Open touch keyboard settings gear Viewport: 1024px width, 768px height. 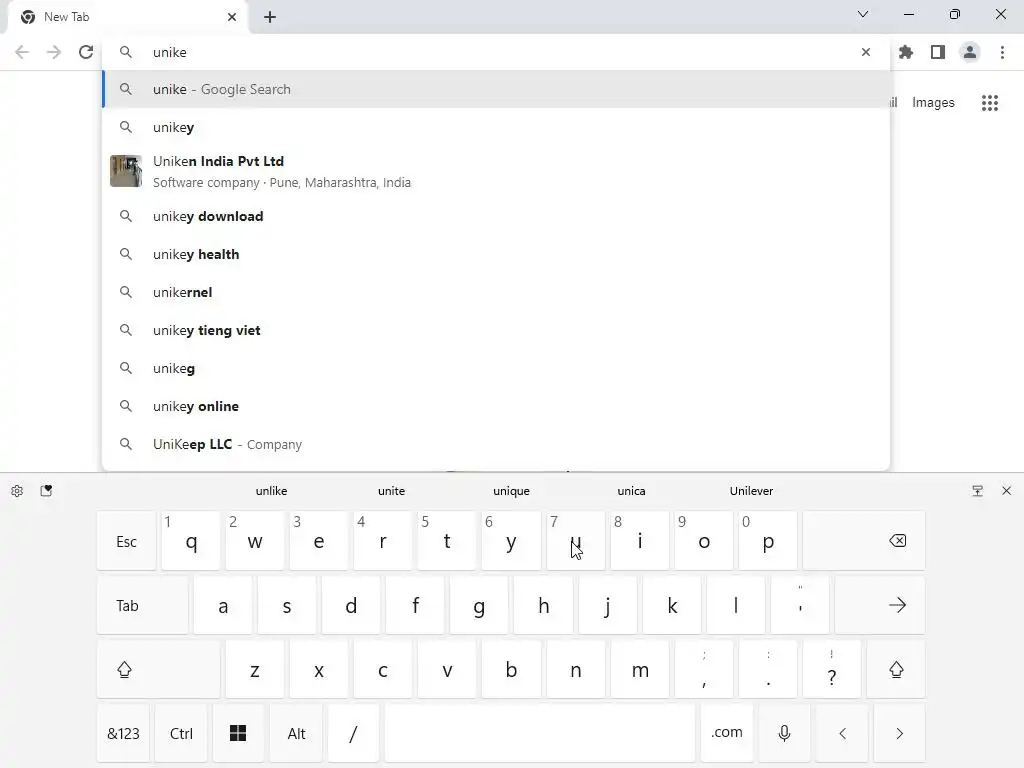pos(17,491)
